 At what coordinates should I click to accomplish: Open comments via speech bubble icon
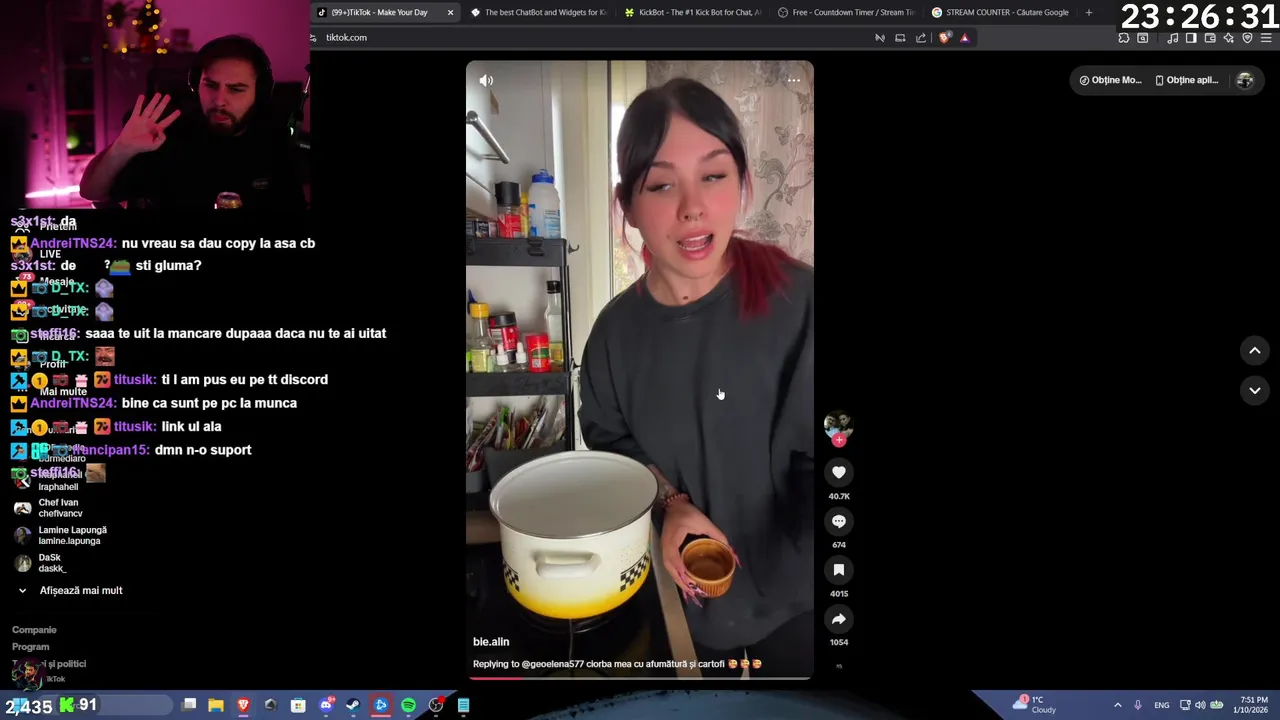coord(839,521)
